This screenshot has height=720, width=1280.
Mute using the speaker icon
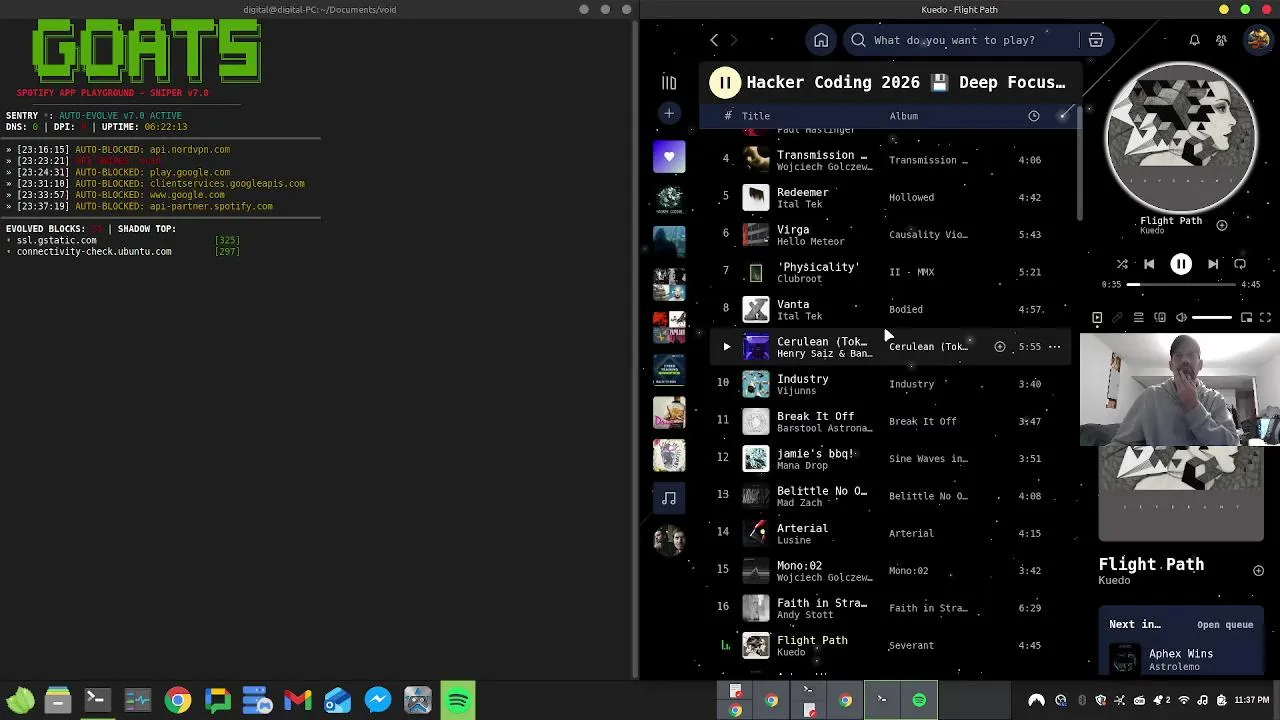click(x=1181, y=318)
